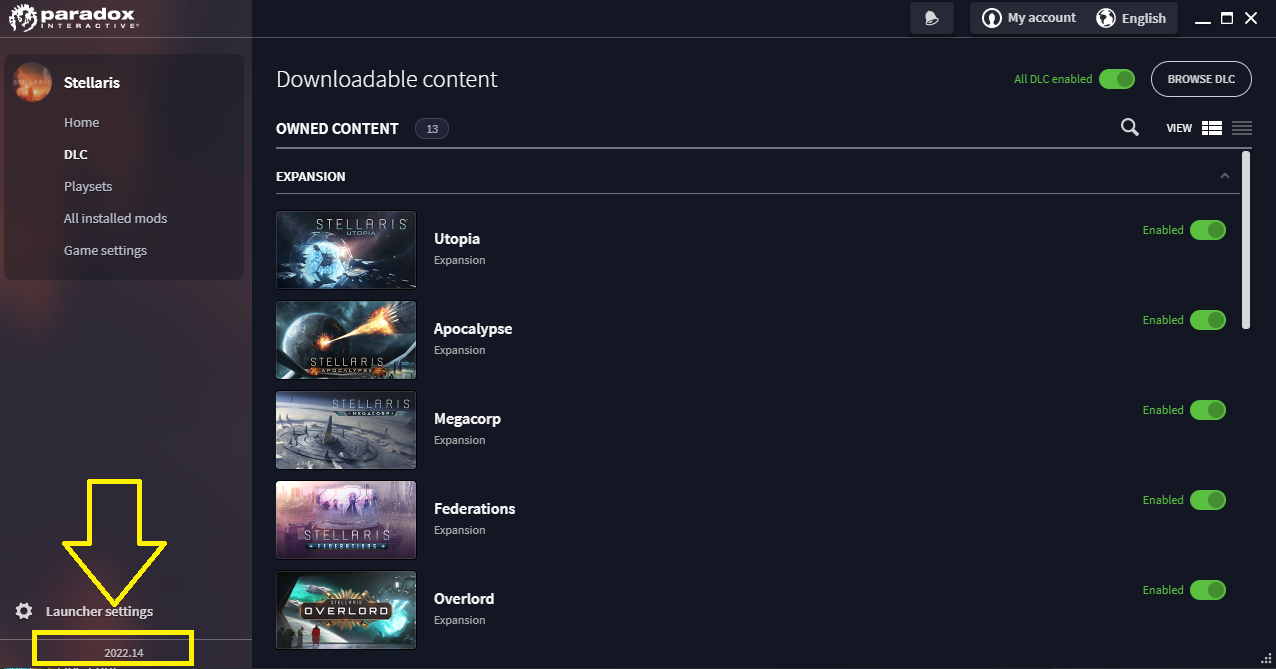Disable the Megacorp expansion toggle

1208,410
